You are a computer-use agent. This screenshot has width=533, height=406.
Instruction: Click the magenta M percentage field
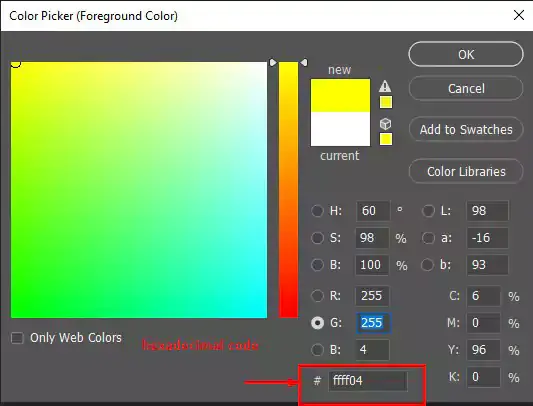click(x=483, y=323)
